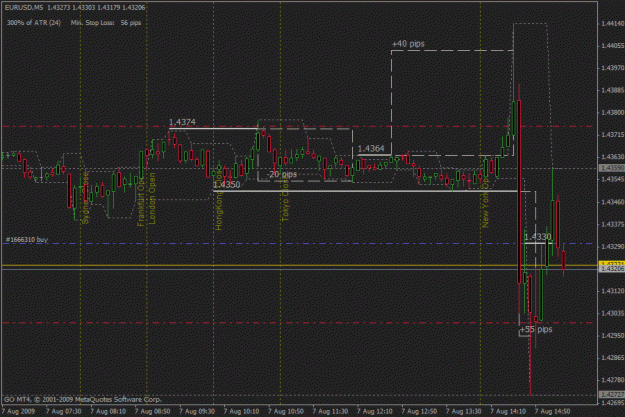Click the 1.43630 price scale value
The width and height of the screenshot is (625, 417).
point(612,157)
